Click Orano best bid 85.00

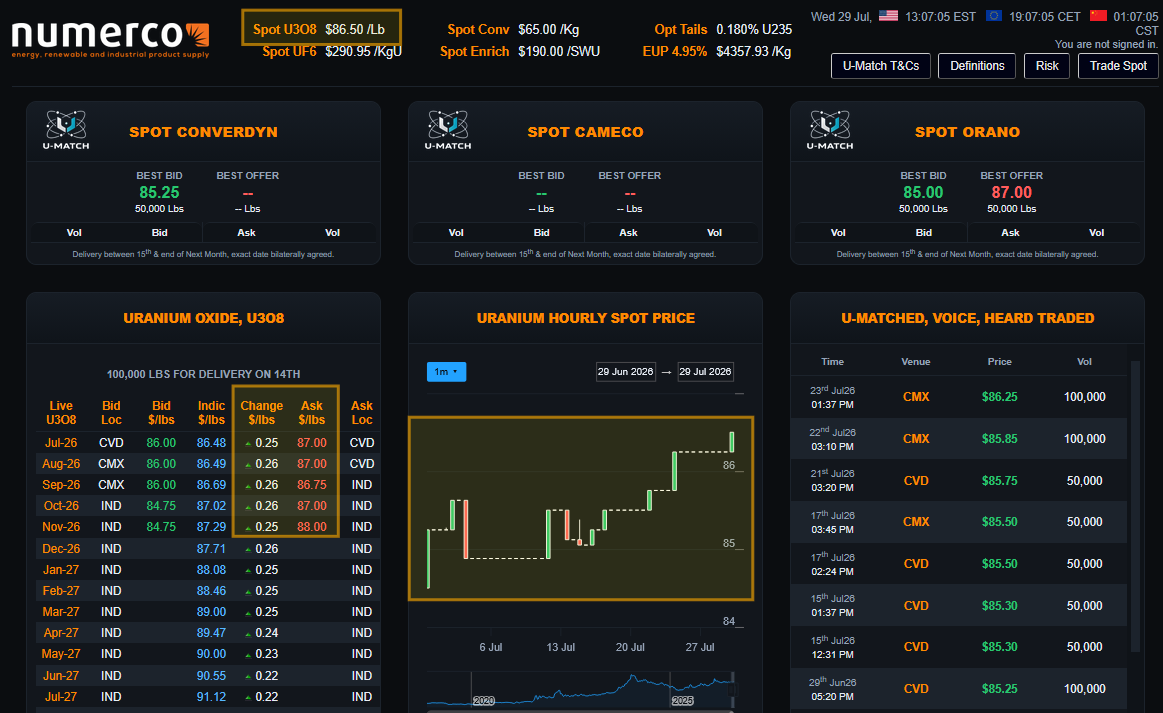[923, 192]
